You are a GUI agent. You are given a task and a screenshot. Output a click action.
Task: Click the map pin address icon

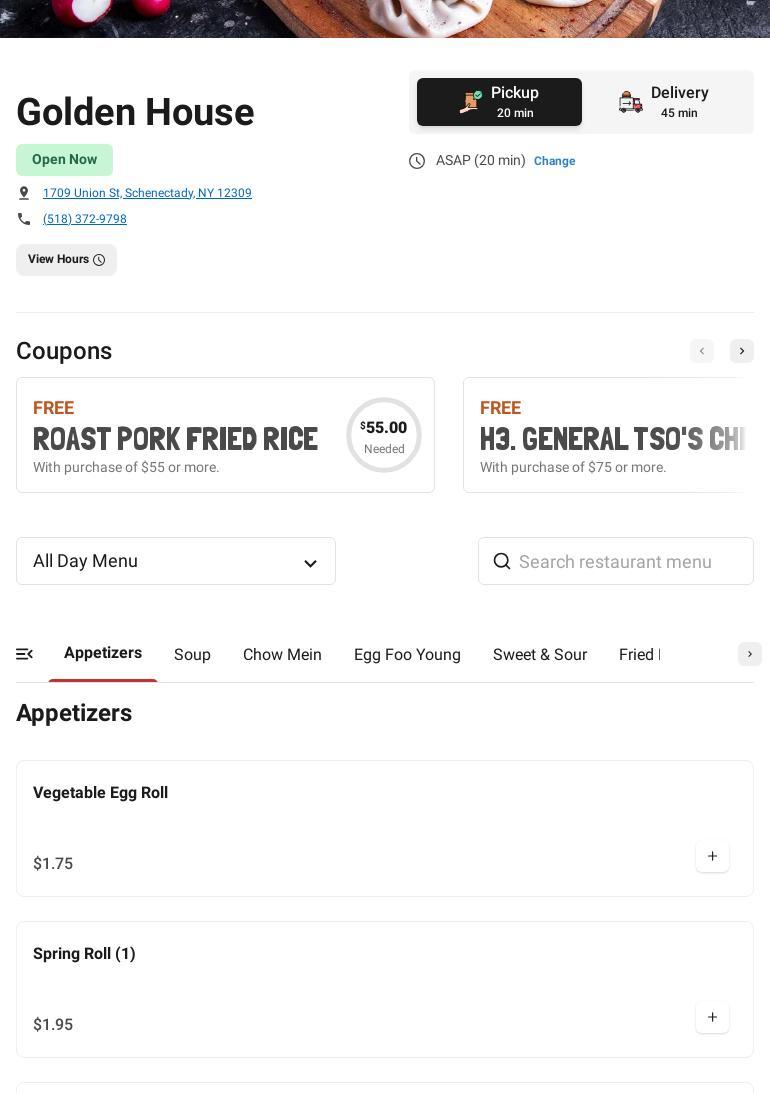tap(24, 193)
